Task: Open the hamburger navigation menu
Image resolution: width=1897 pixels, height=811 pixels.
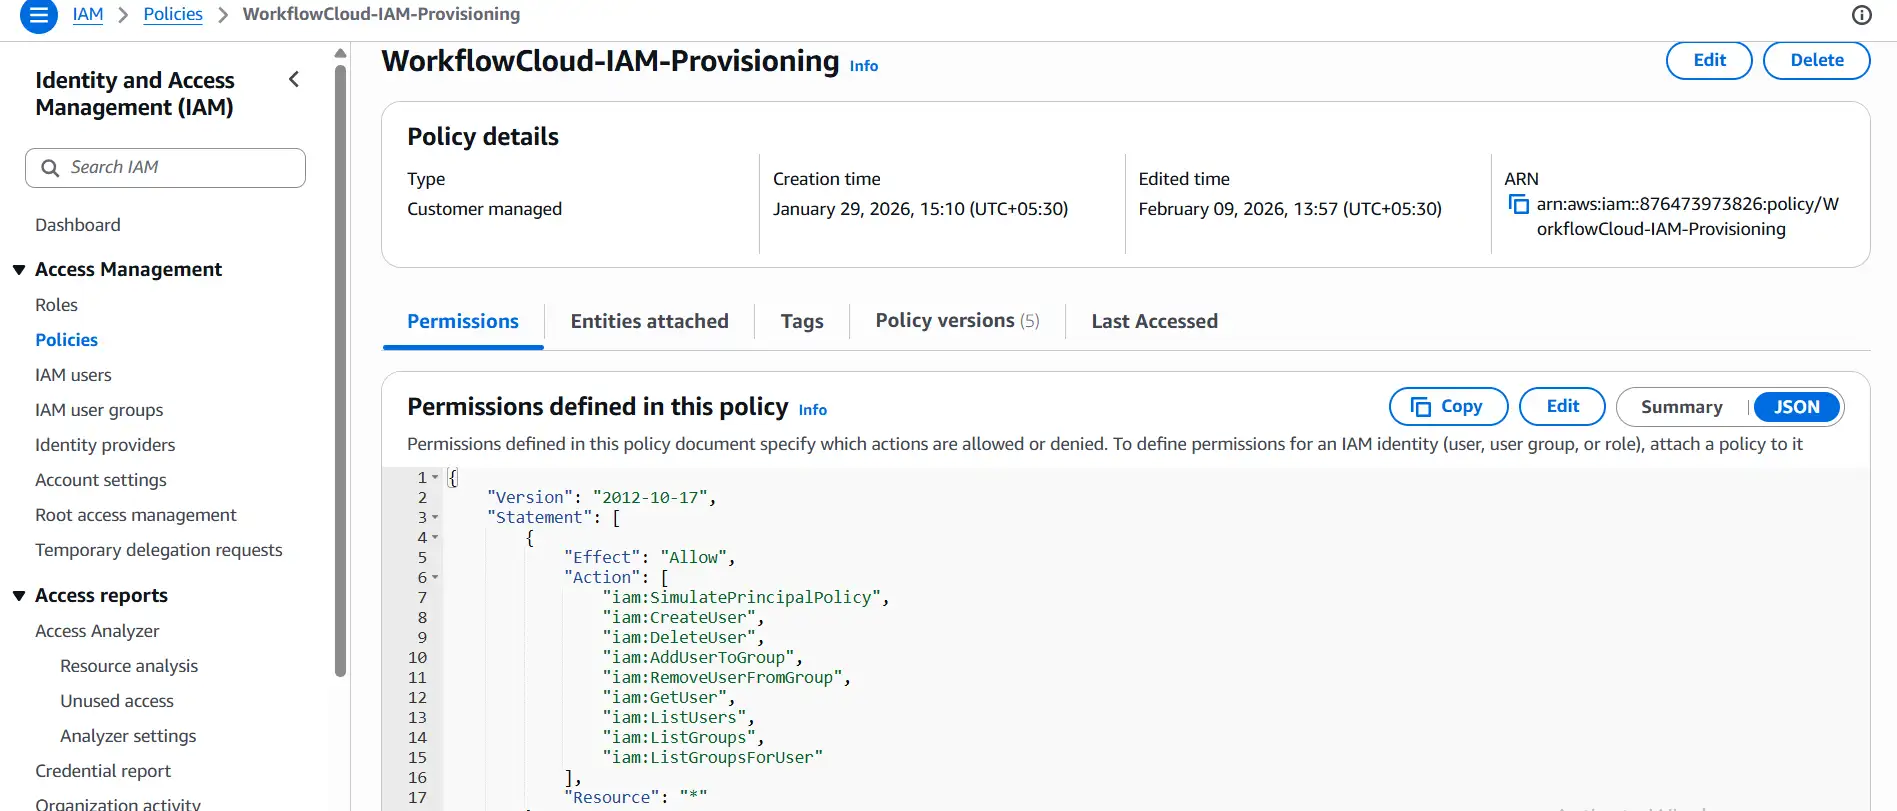Action: [x=39, y=15]
